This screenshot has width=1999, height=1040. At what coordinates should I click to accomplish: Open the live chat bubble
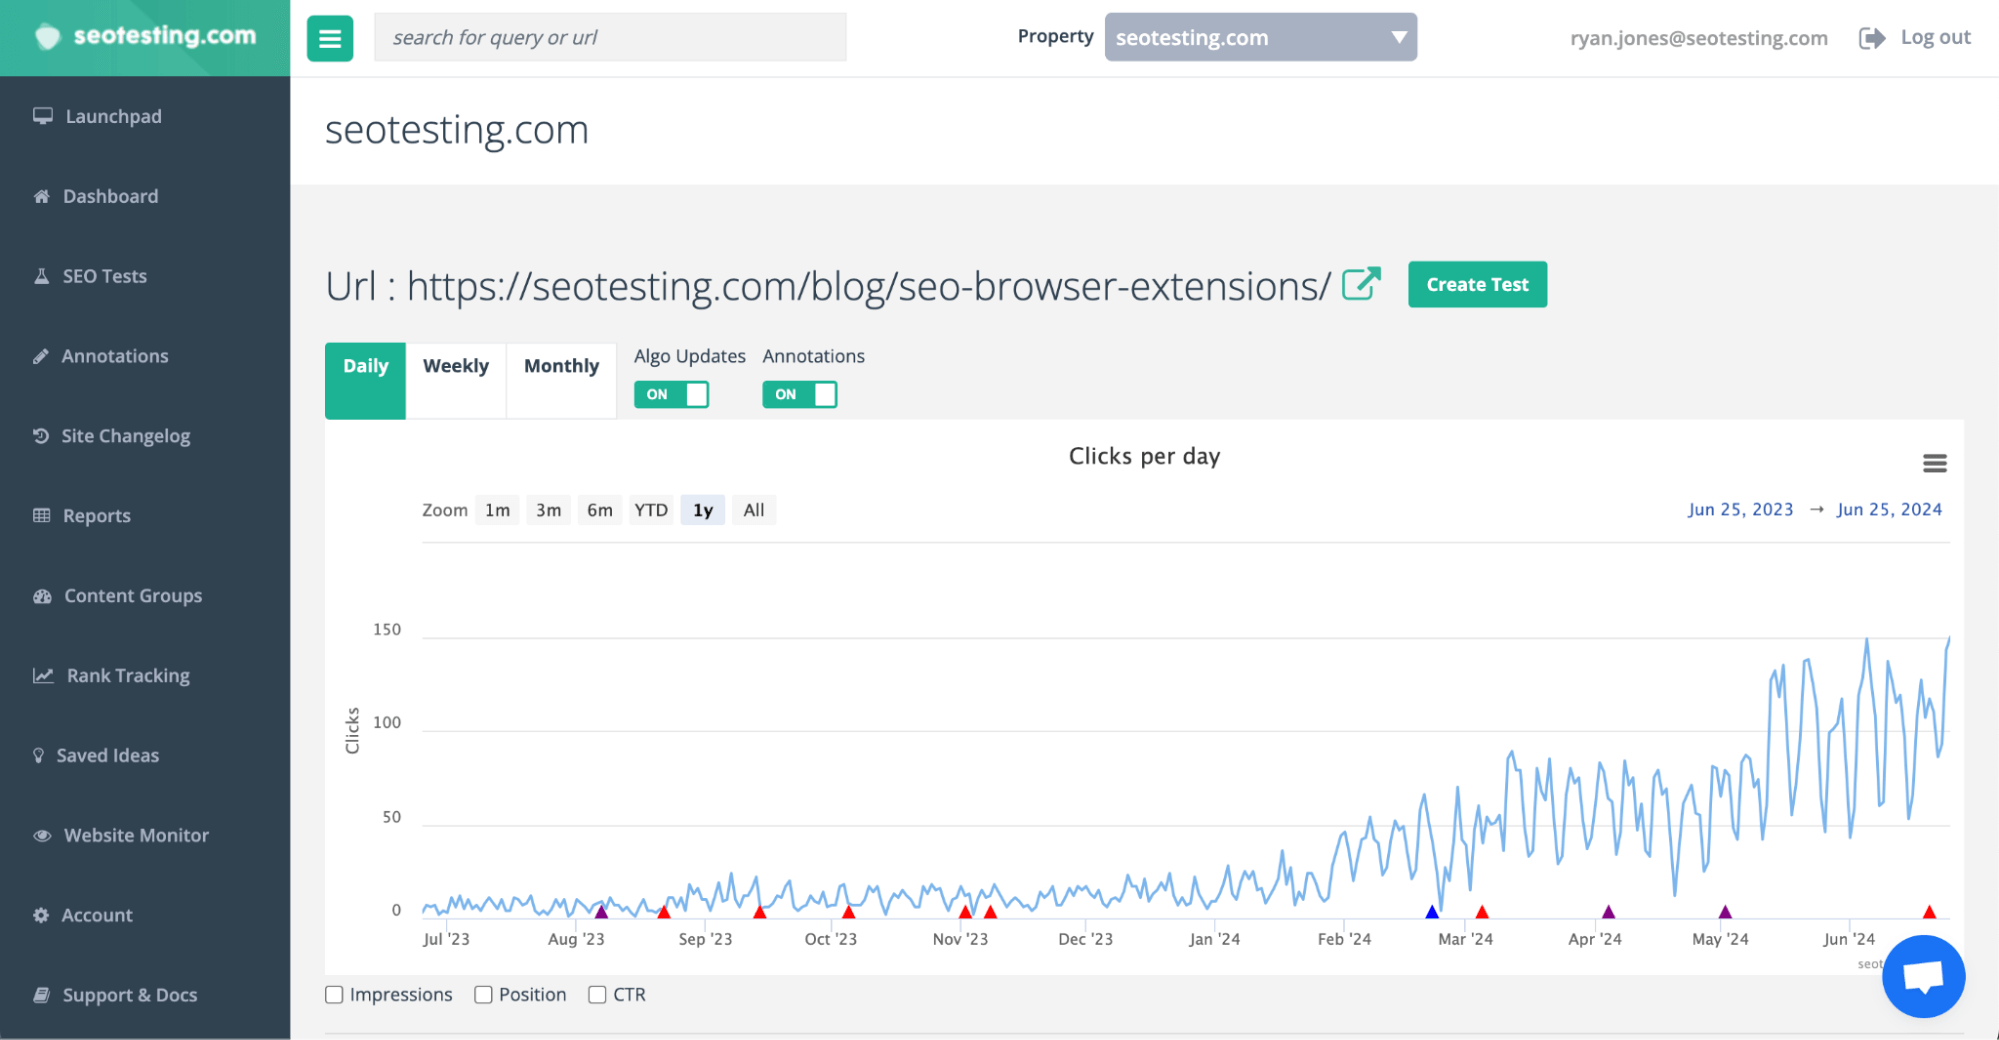(1923, 976)
